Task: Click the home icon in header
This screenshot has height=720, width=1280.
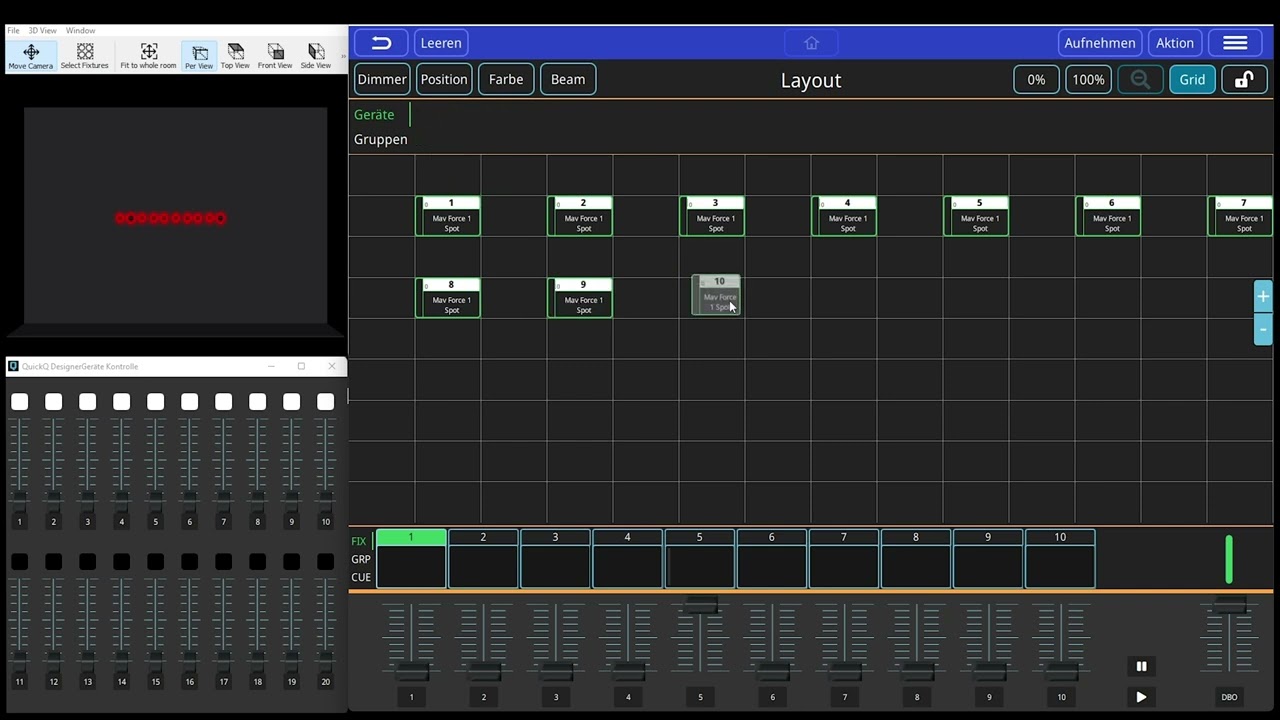Action: click(x=811, y=43)
